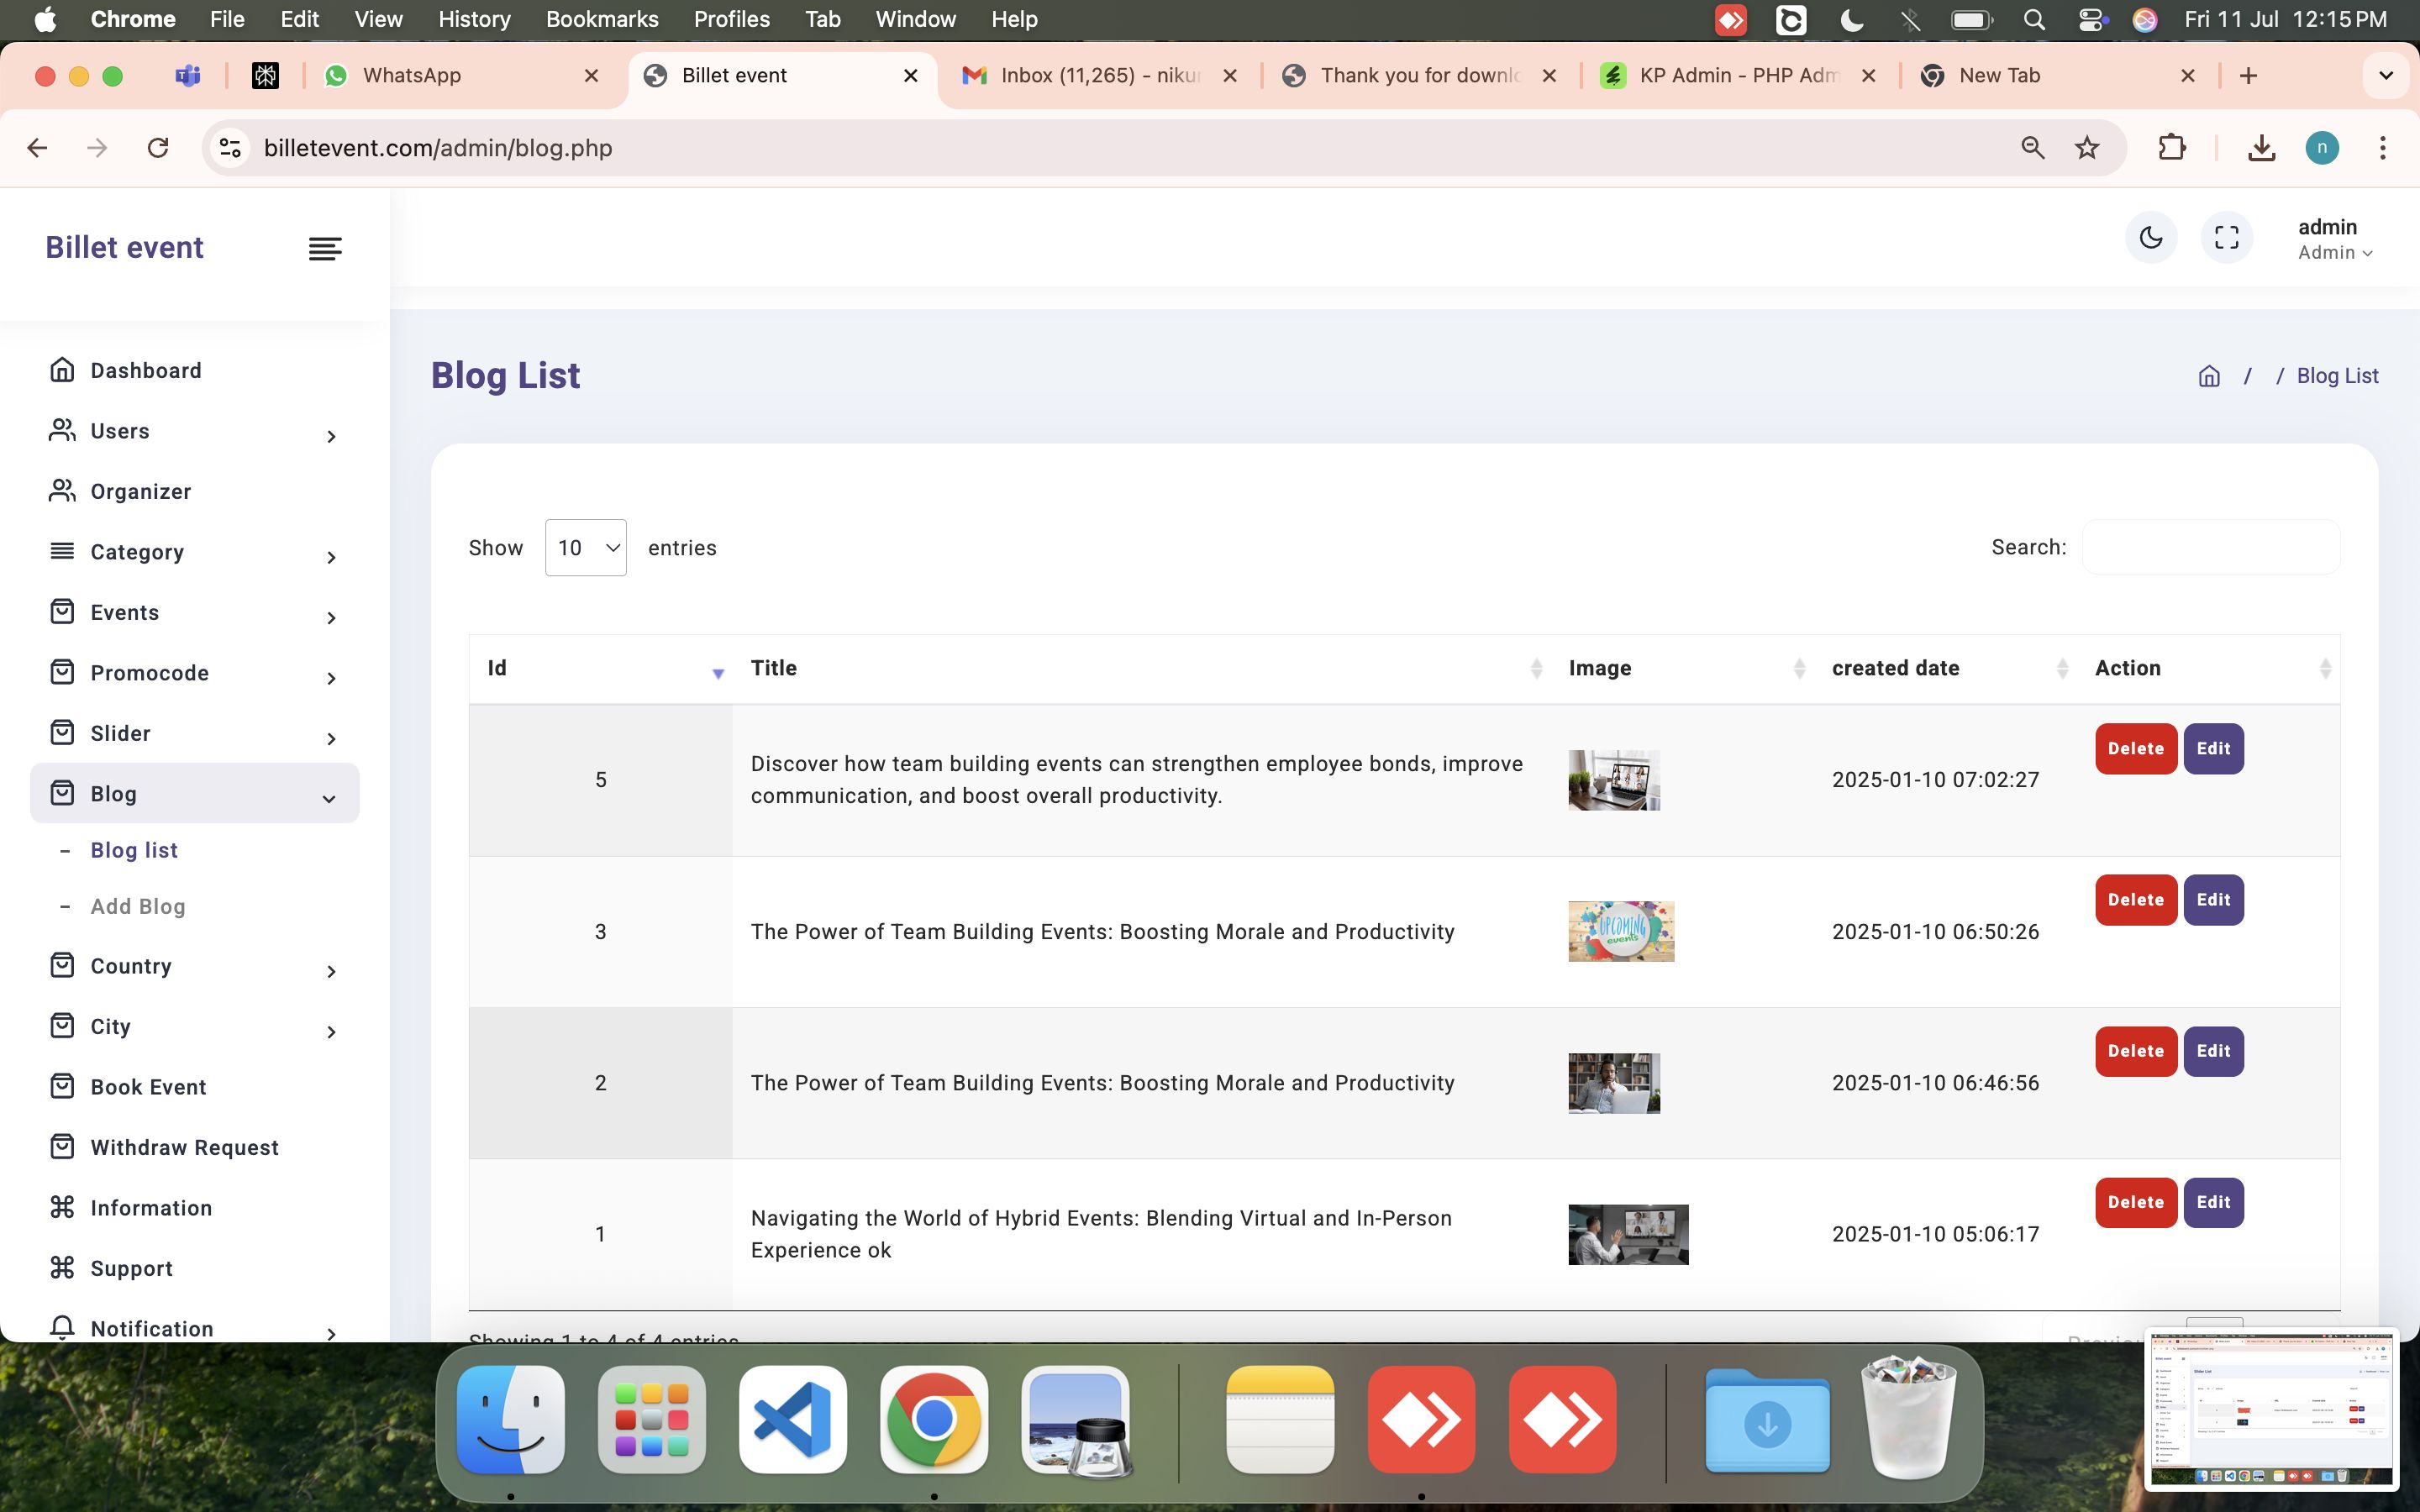Click into the Search input field

(2210, 547)
